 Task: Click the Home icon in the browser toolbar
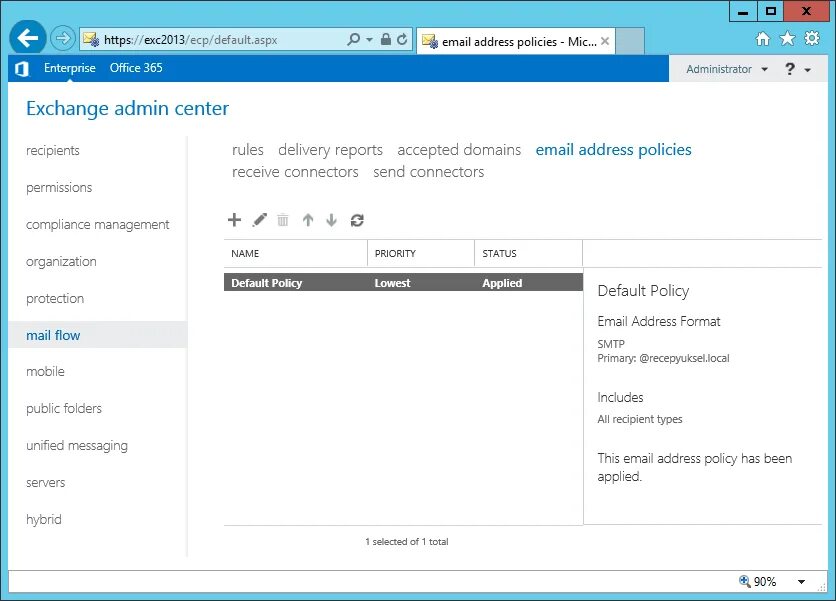(762, 37)
